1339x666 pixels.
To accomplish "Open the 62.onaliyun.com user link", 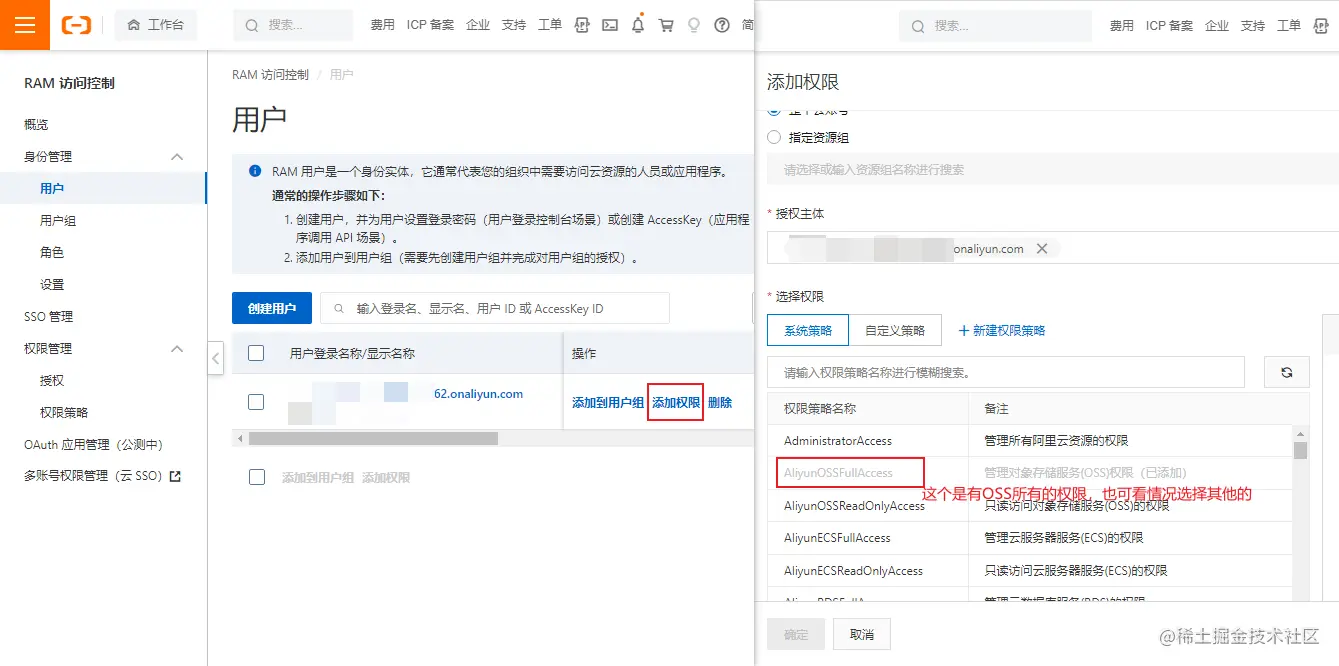I will click(478, 394).
